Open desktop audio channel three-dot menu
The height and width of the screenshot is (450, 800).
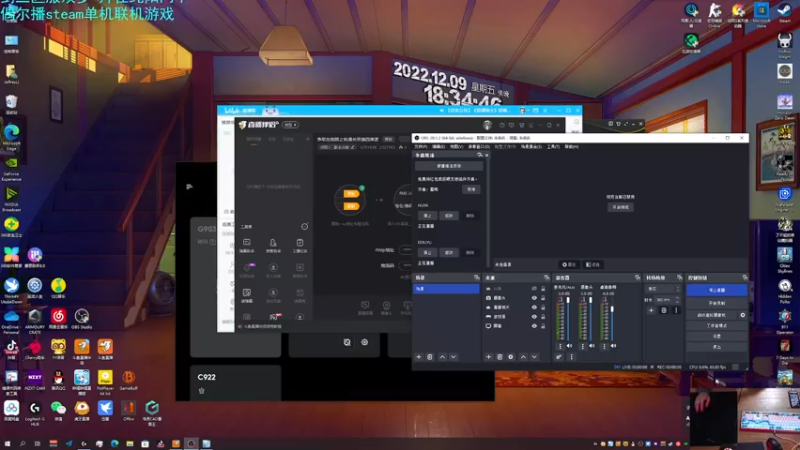(605, 346)
